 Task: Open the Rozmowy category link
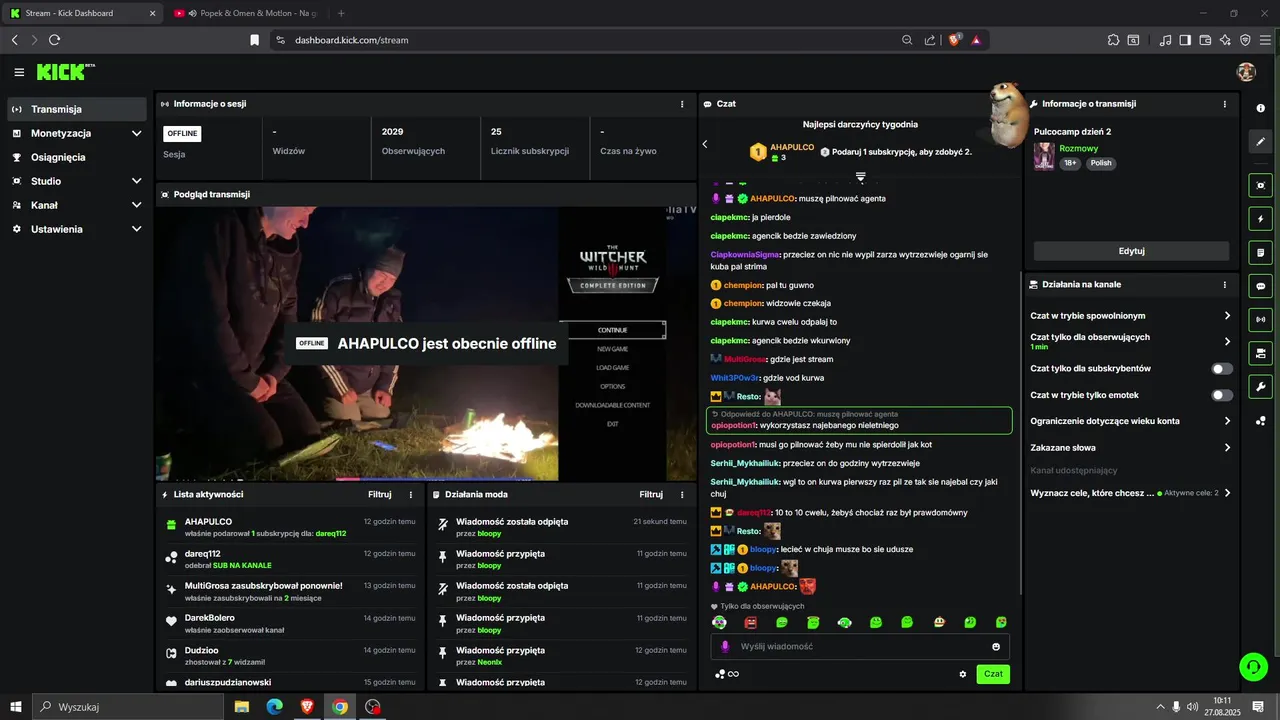click(1077, 148)
